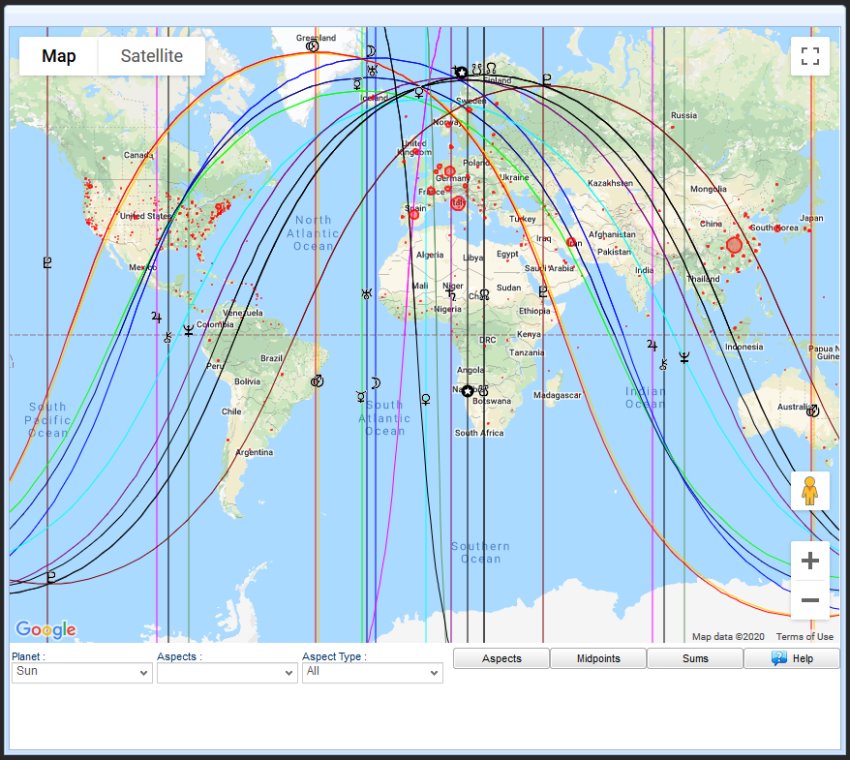Switch to Satellite map view
The image size is (850, 760).
pos(151,56)
